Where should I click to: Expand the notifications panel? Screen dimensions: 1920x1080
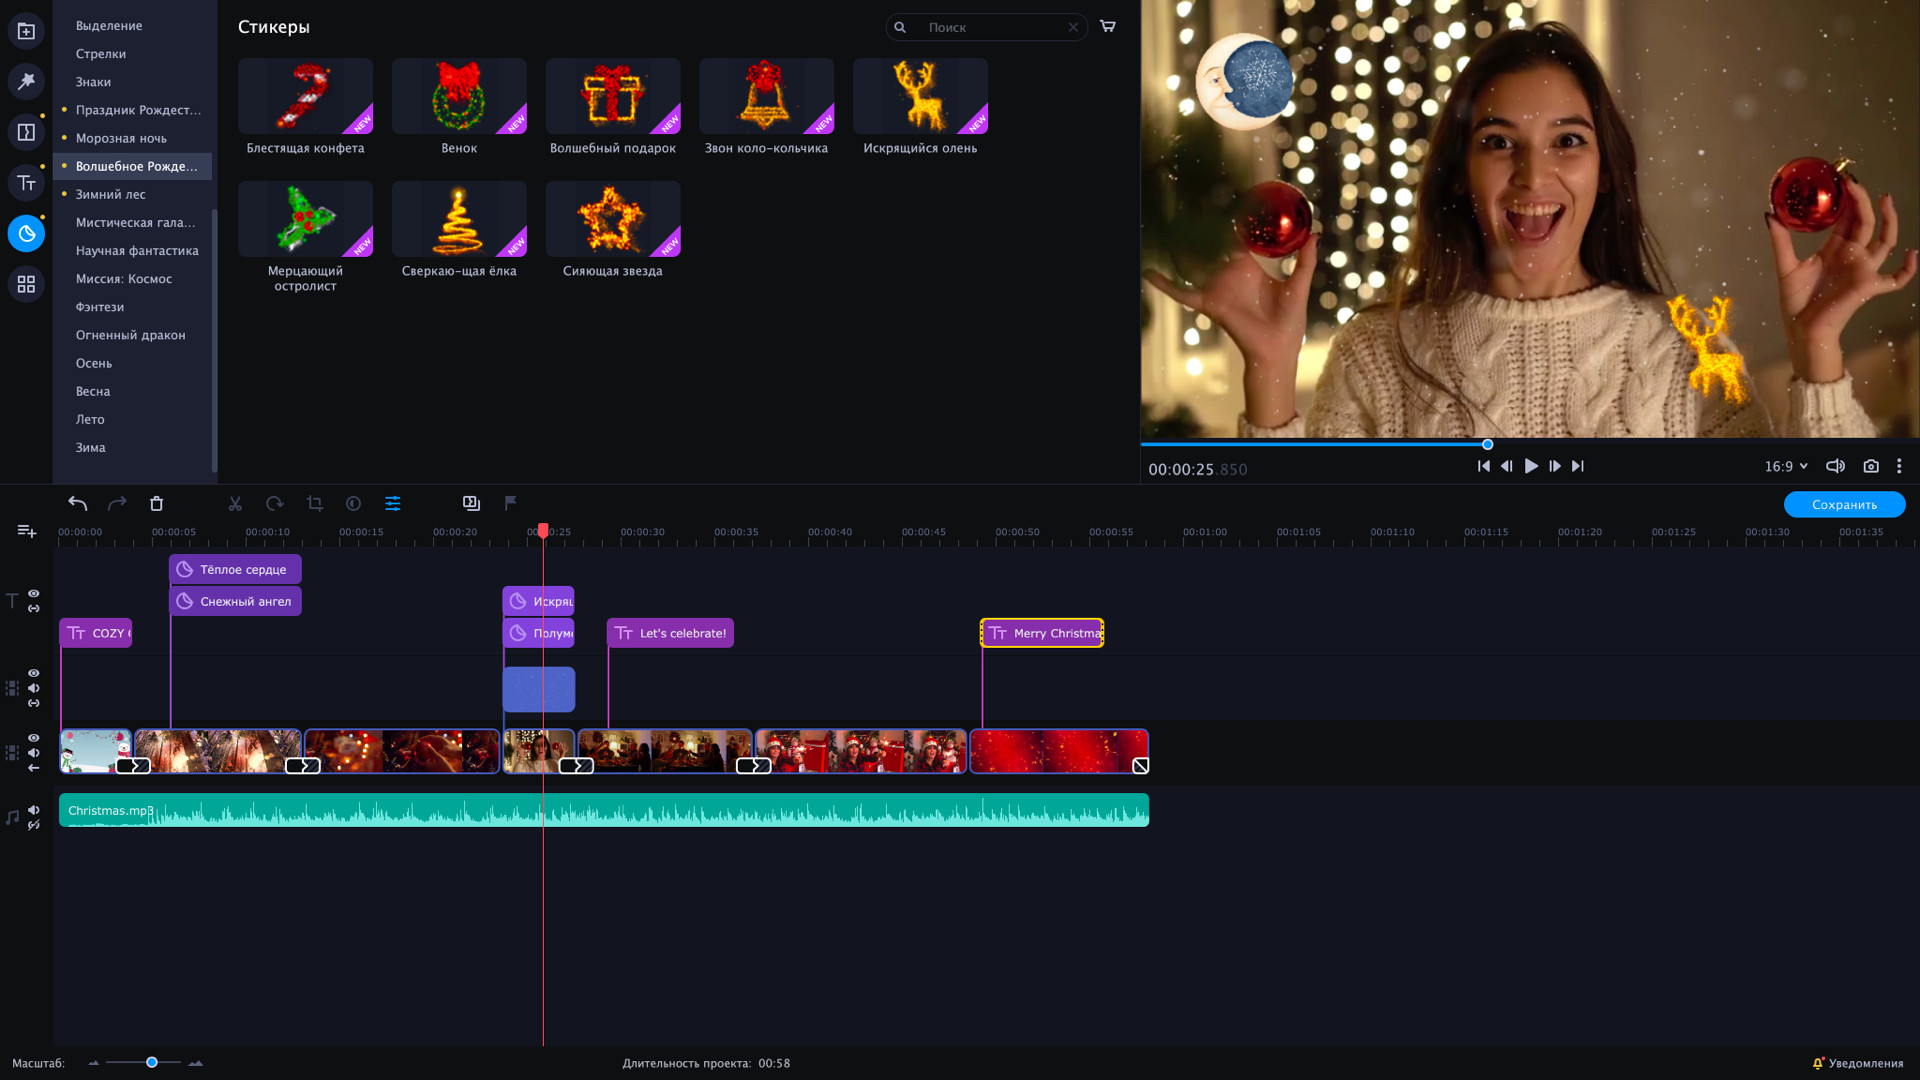click(x=1860, y=1063)
